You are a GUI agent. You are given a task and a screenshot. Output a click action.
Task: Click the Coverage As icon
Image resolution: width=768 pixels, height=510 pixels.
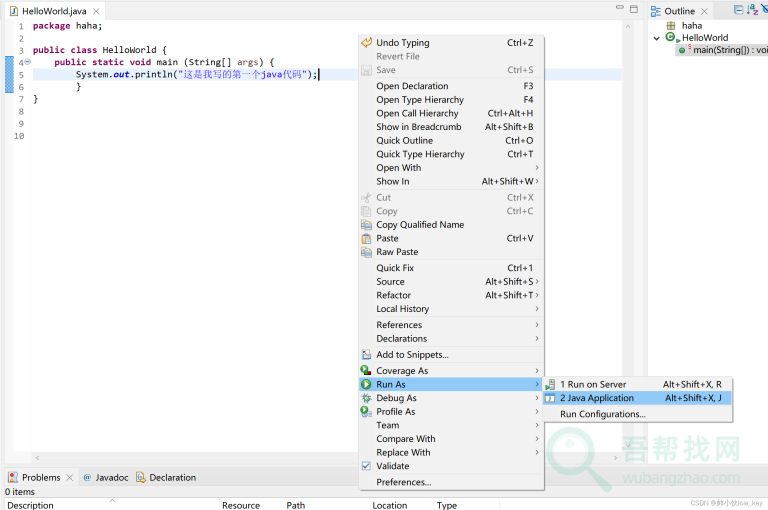pos(366,371)
